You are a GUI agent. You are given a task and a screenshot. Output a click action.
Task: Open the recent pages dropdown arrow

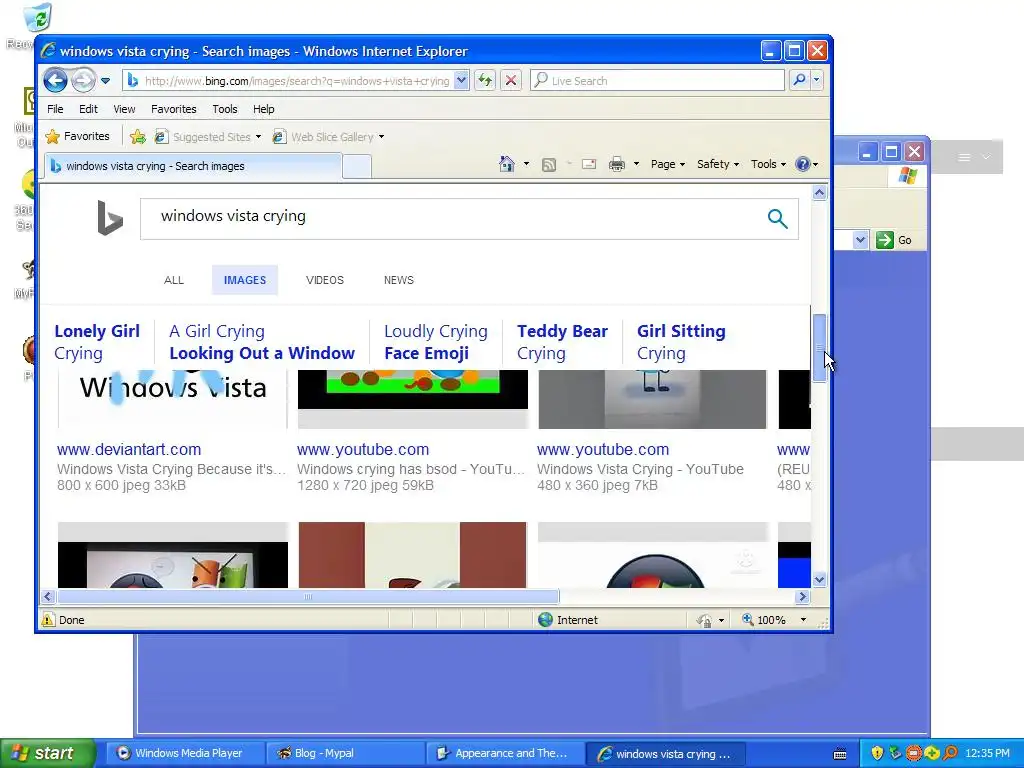point(106,81)
